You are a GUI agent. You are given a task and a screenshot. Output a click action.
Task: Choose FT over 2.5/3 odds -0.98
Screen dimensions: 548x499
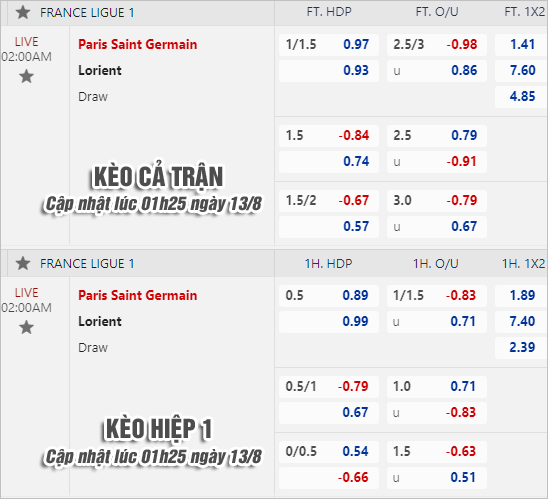437,45
